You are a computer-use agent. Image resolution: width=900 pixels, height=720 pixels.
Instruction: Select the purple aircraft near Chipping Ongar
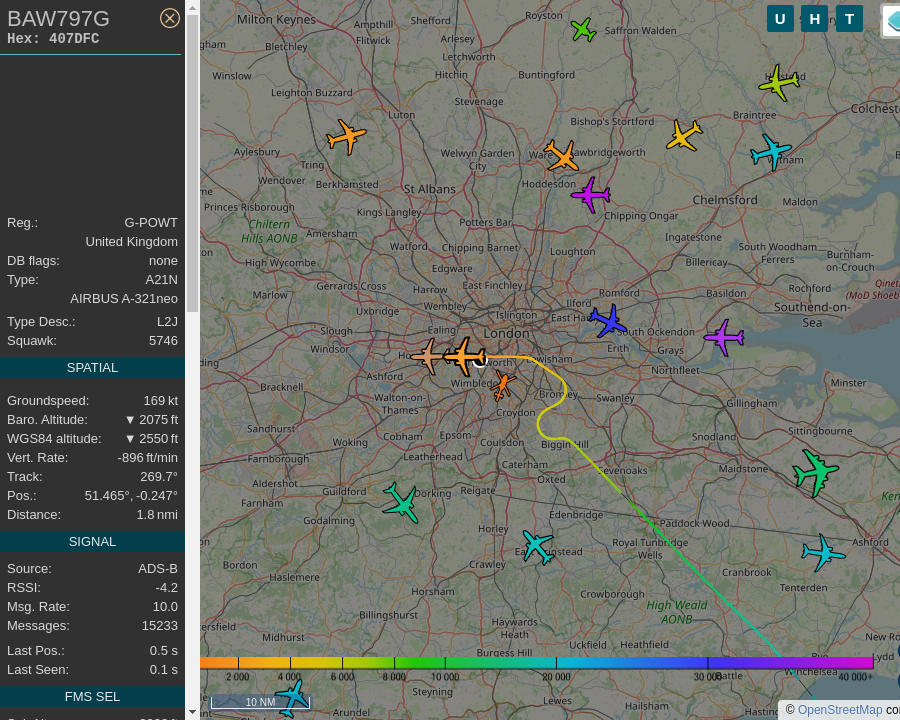tap(590, 196)
